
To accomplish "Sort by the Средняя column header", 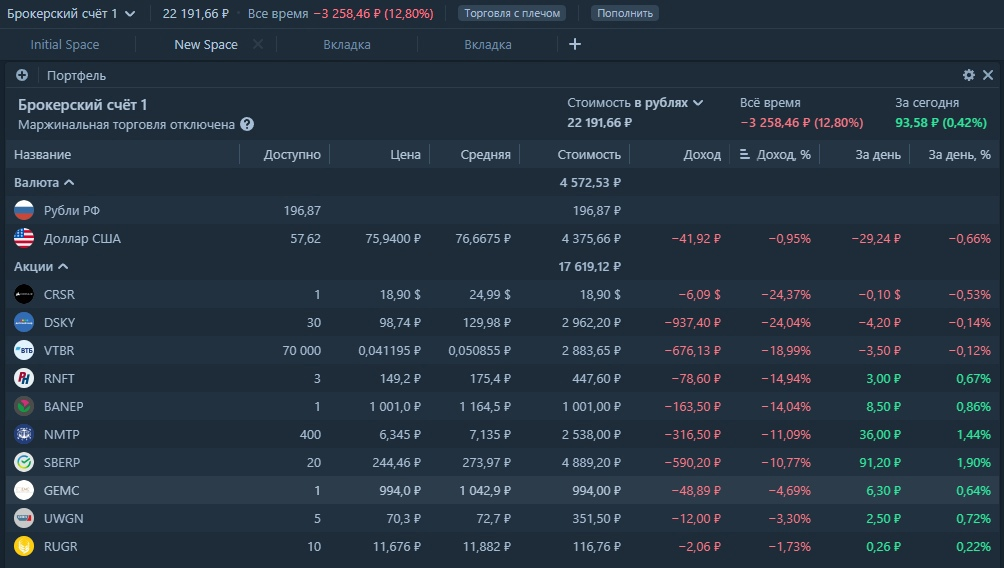I will pyautogui.click(x=485, y=154).
